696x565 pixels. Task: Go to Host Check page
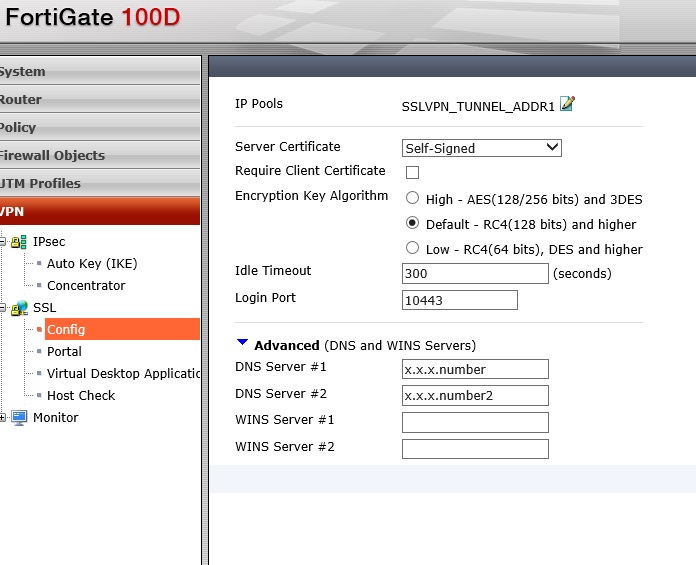[81, 395]
